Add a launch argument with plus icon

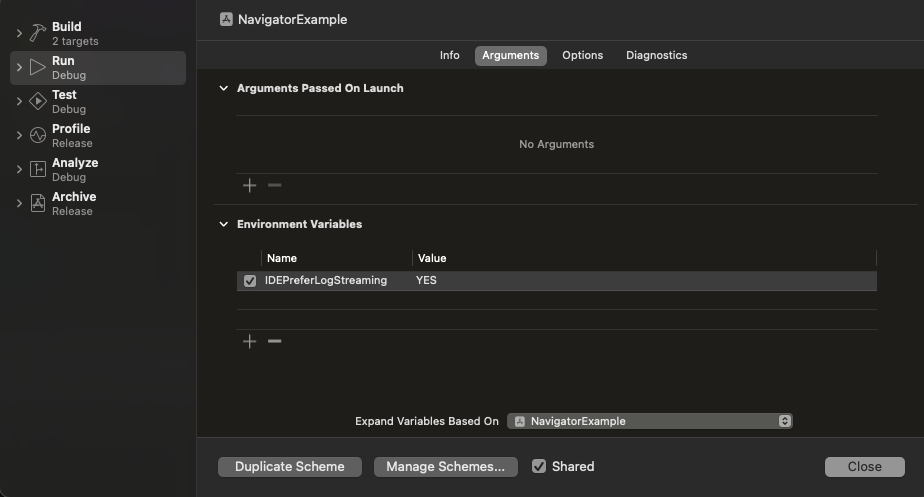click(x=249, y=186)
